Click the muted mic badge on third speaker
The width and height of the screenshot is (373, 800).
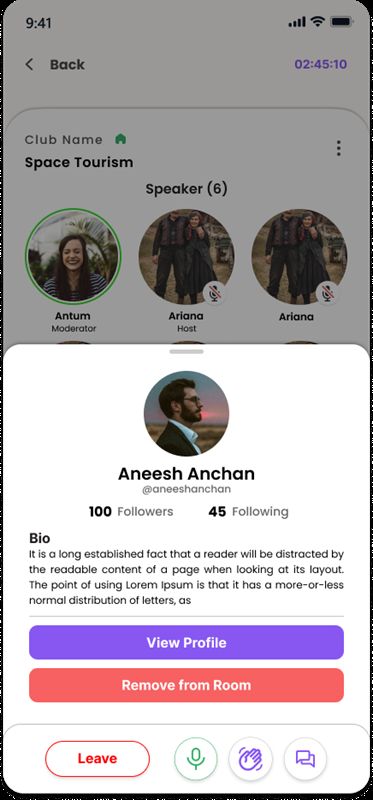click(328, 293)
